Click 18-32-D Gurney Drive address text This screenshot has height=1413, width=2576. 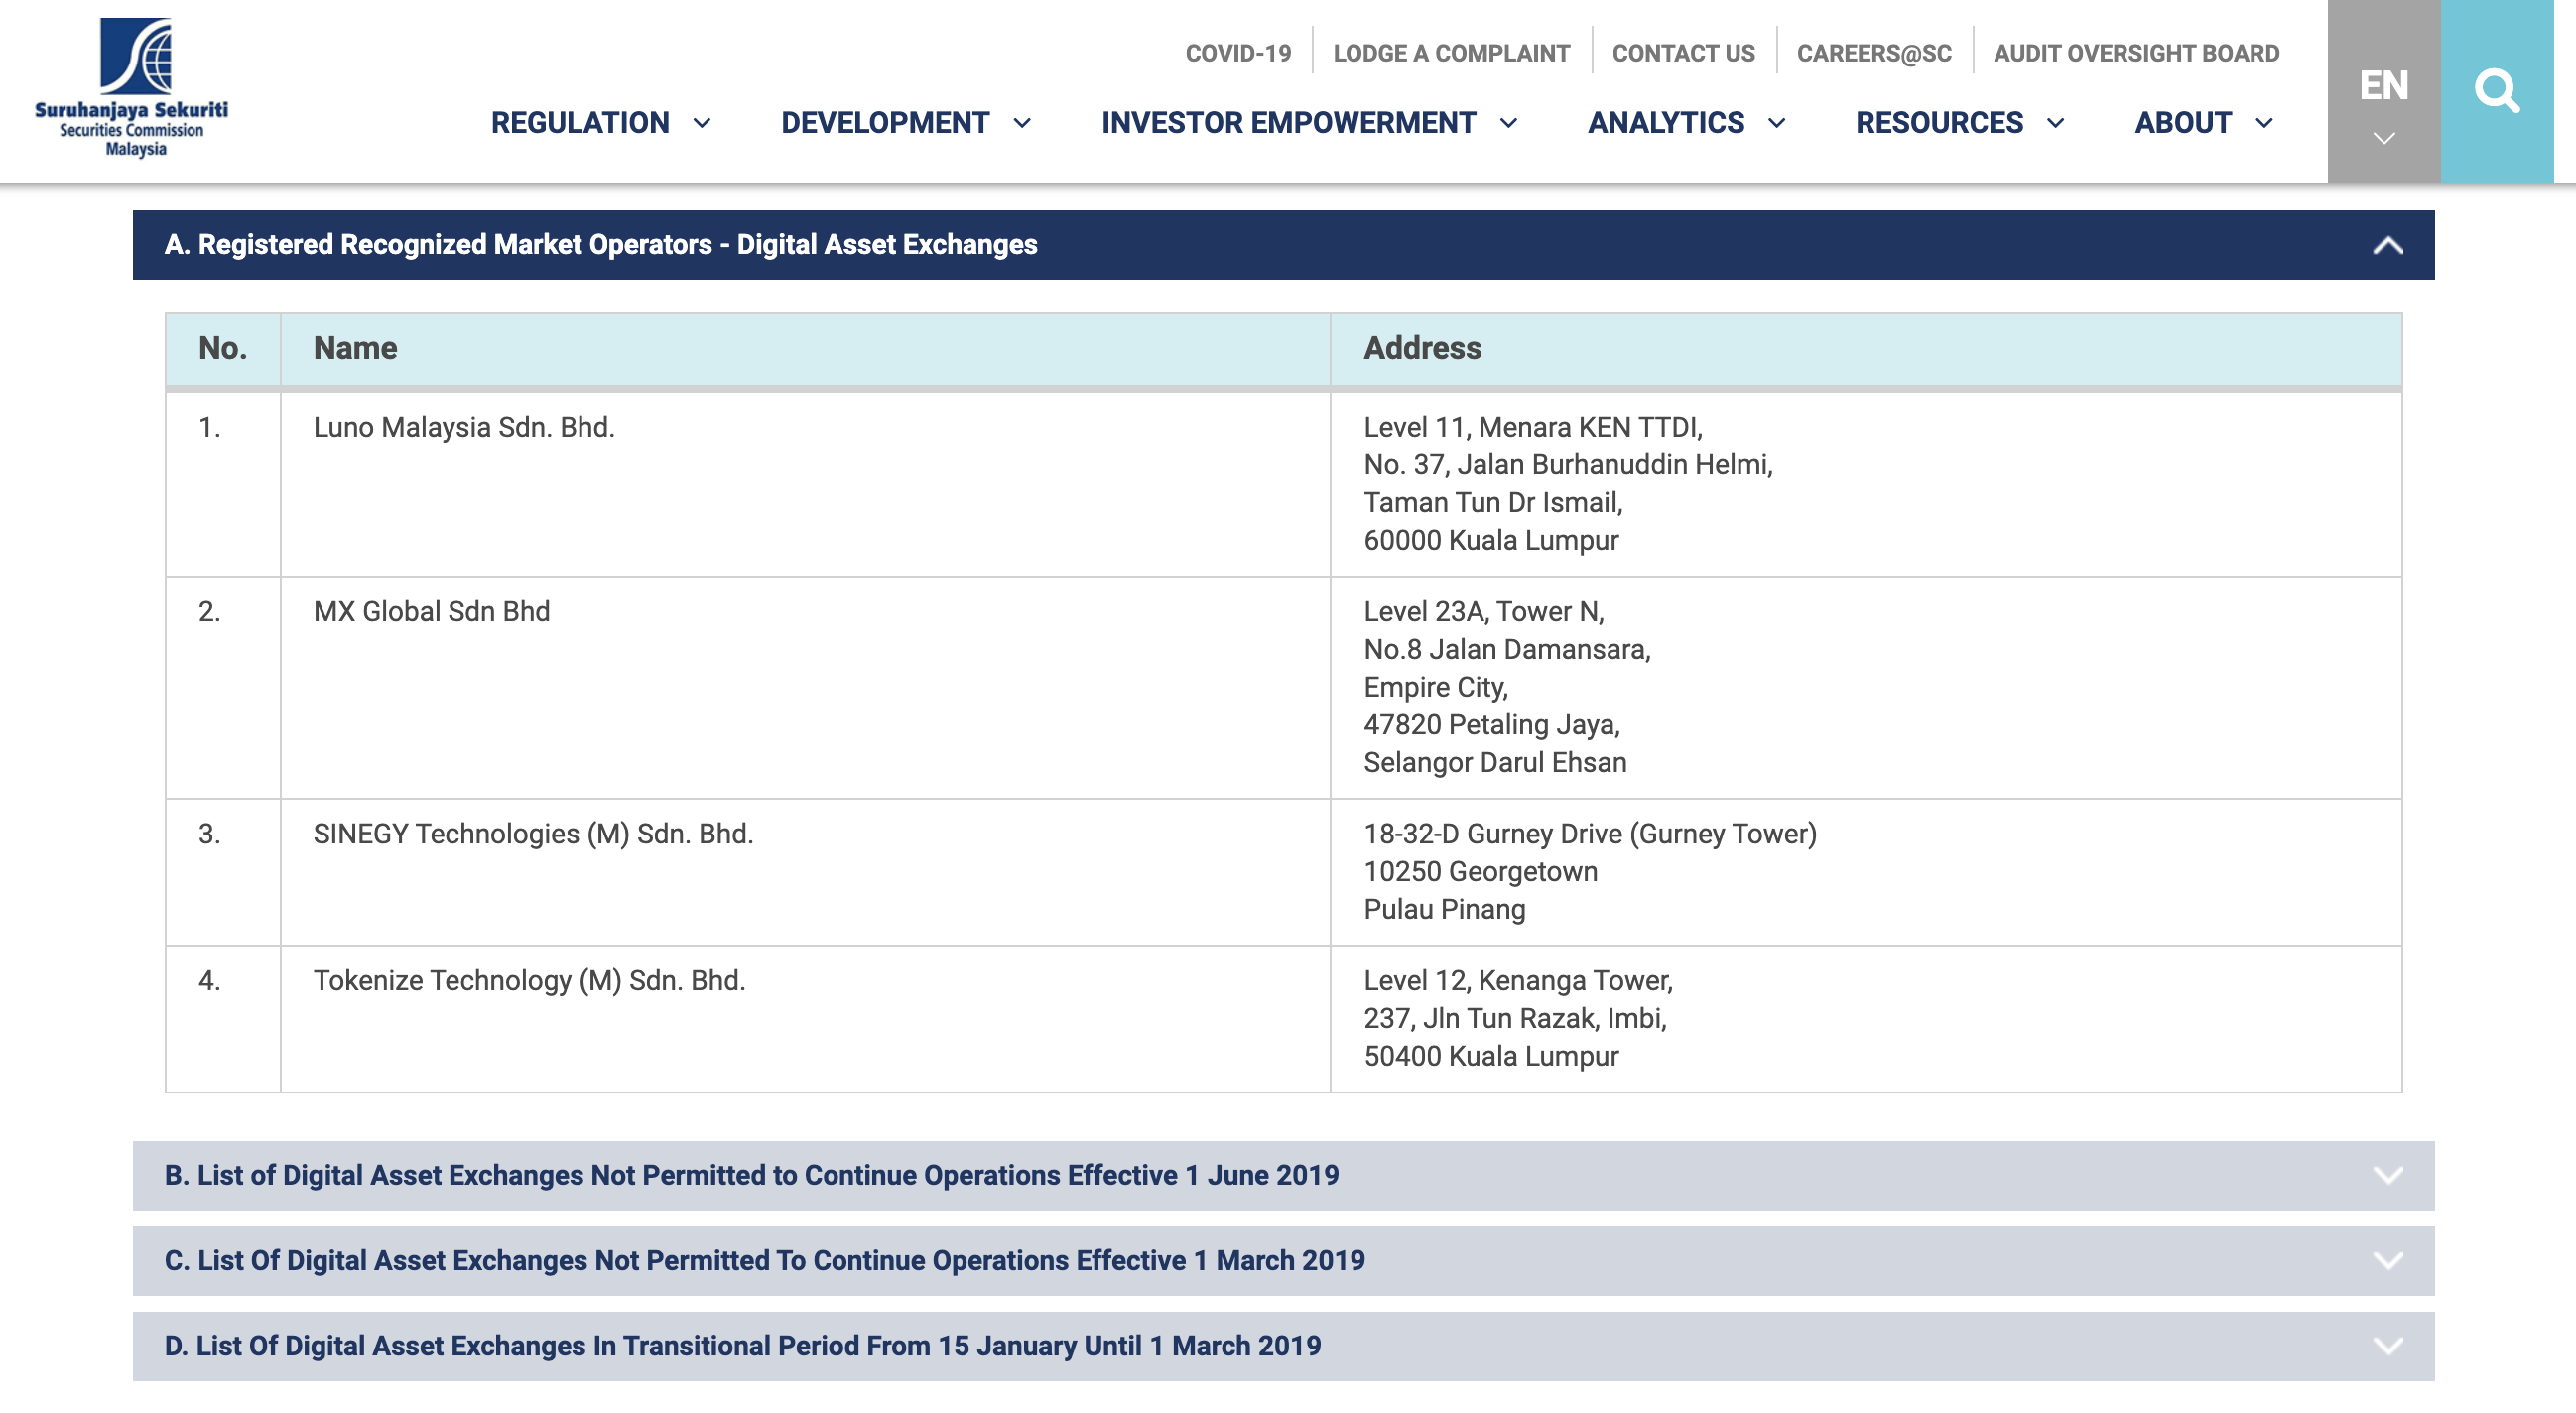click(x=1590, y=834)
